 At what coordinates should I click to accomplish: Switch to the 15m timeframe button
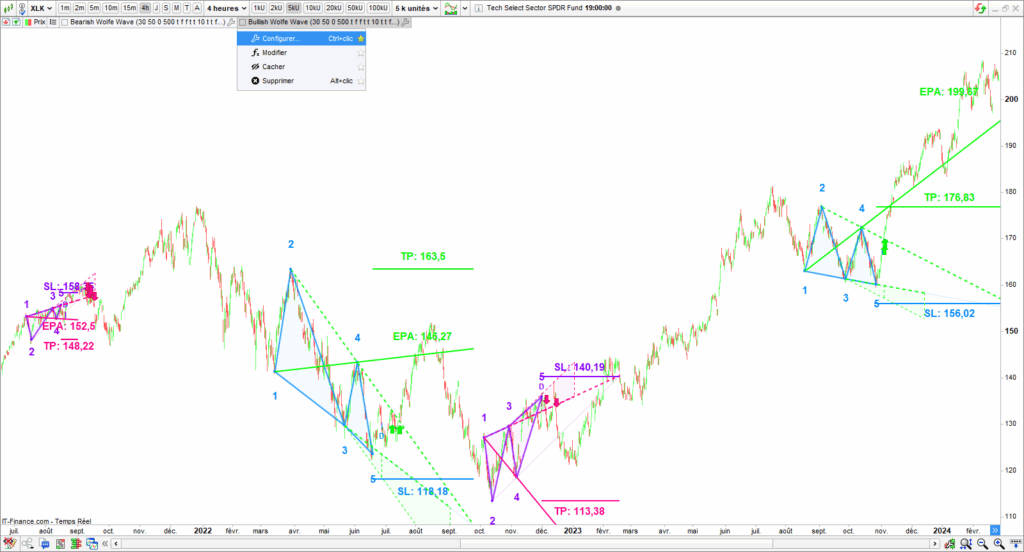click(x=129, y=7)
